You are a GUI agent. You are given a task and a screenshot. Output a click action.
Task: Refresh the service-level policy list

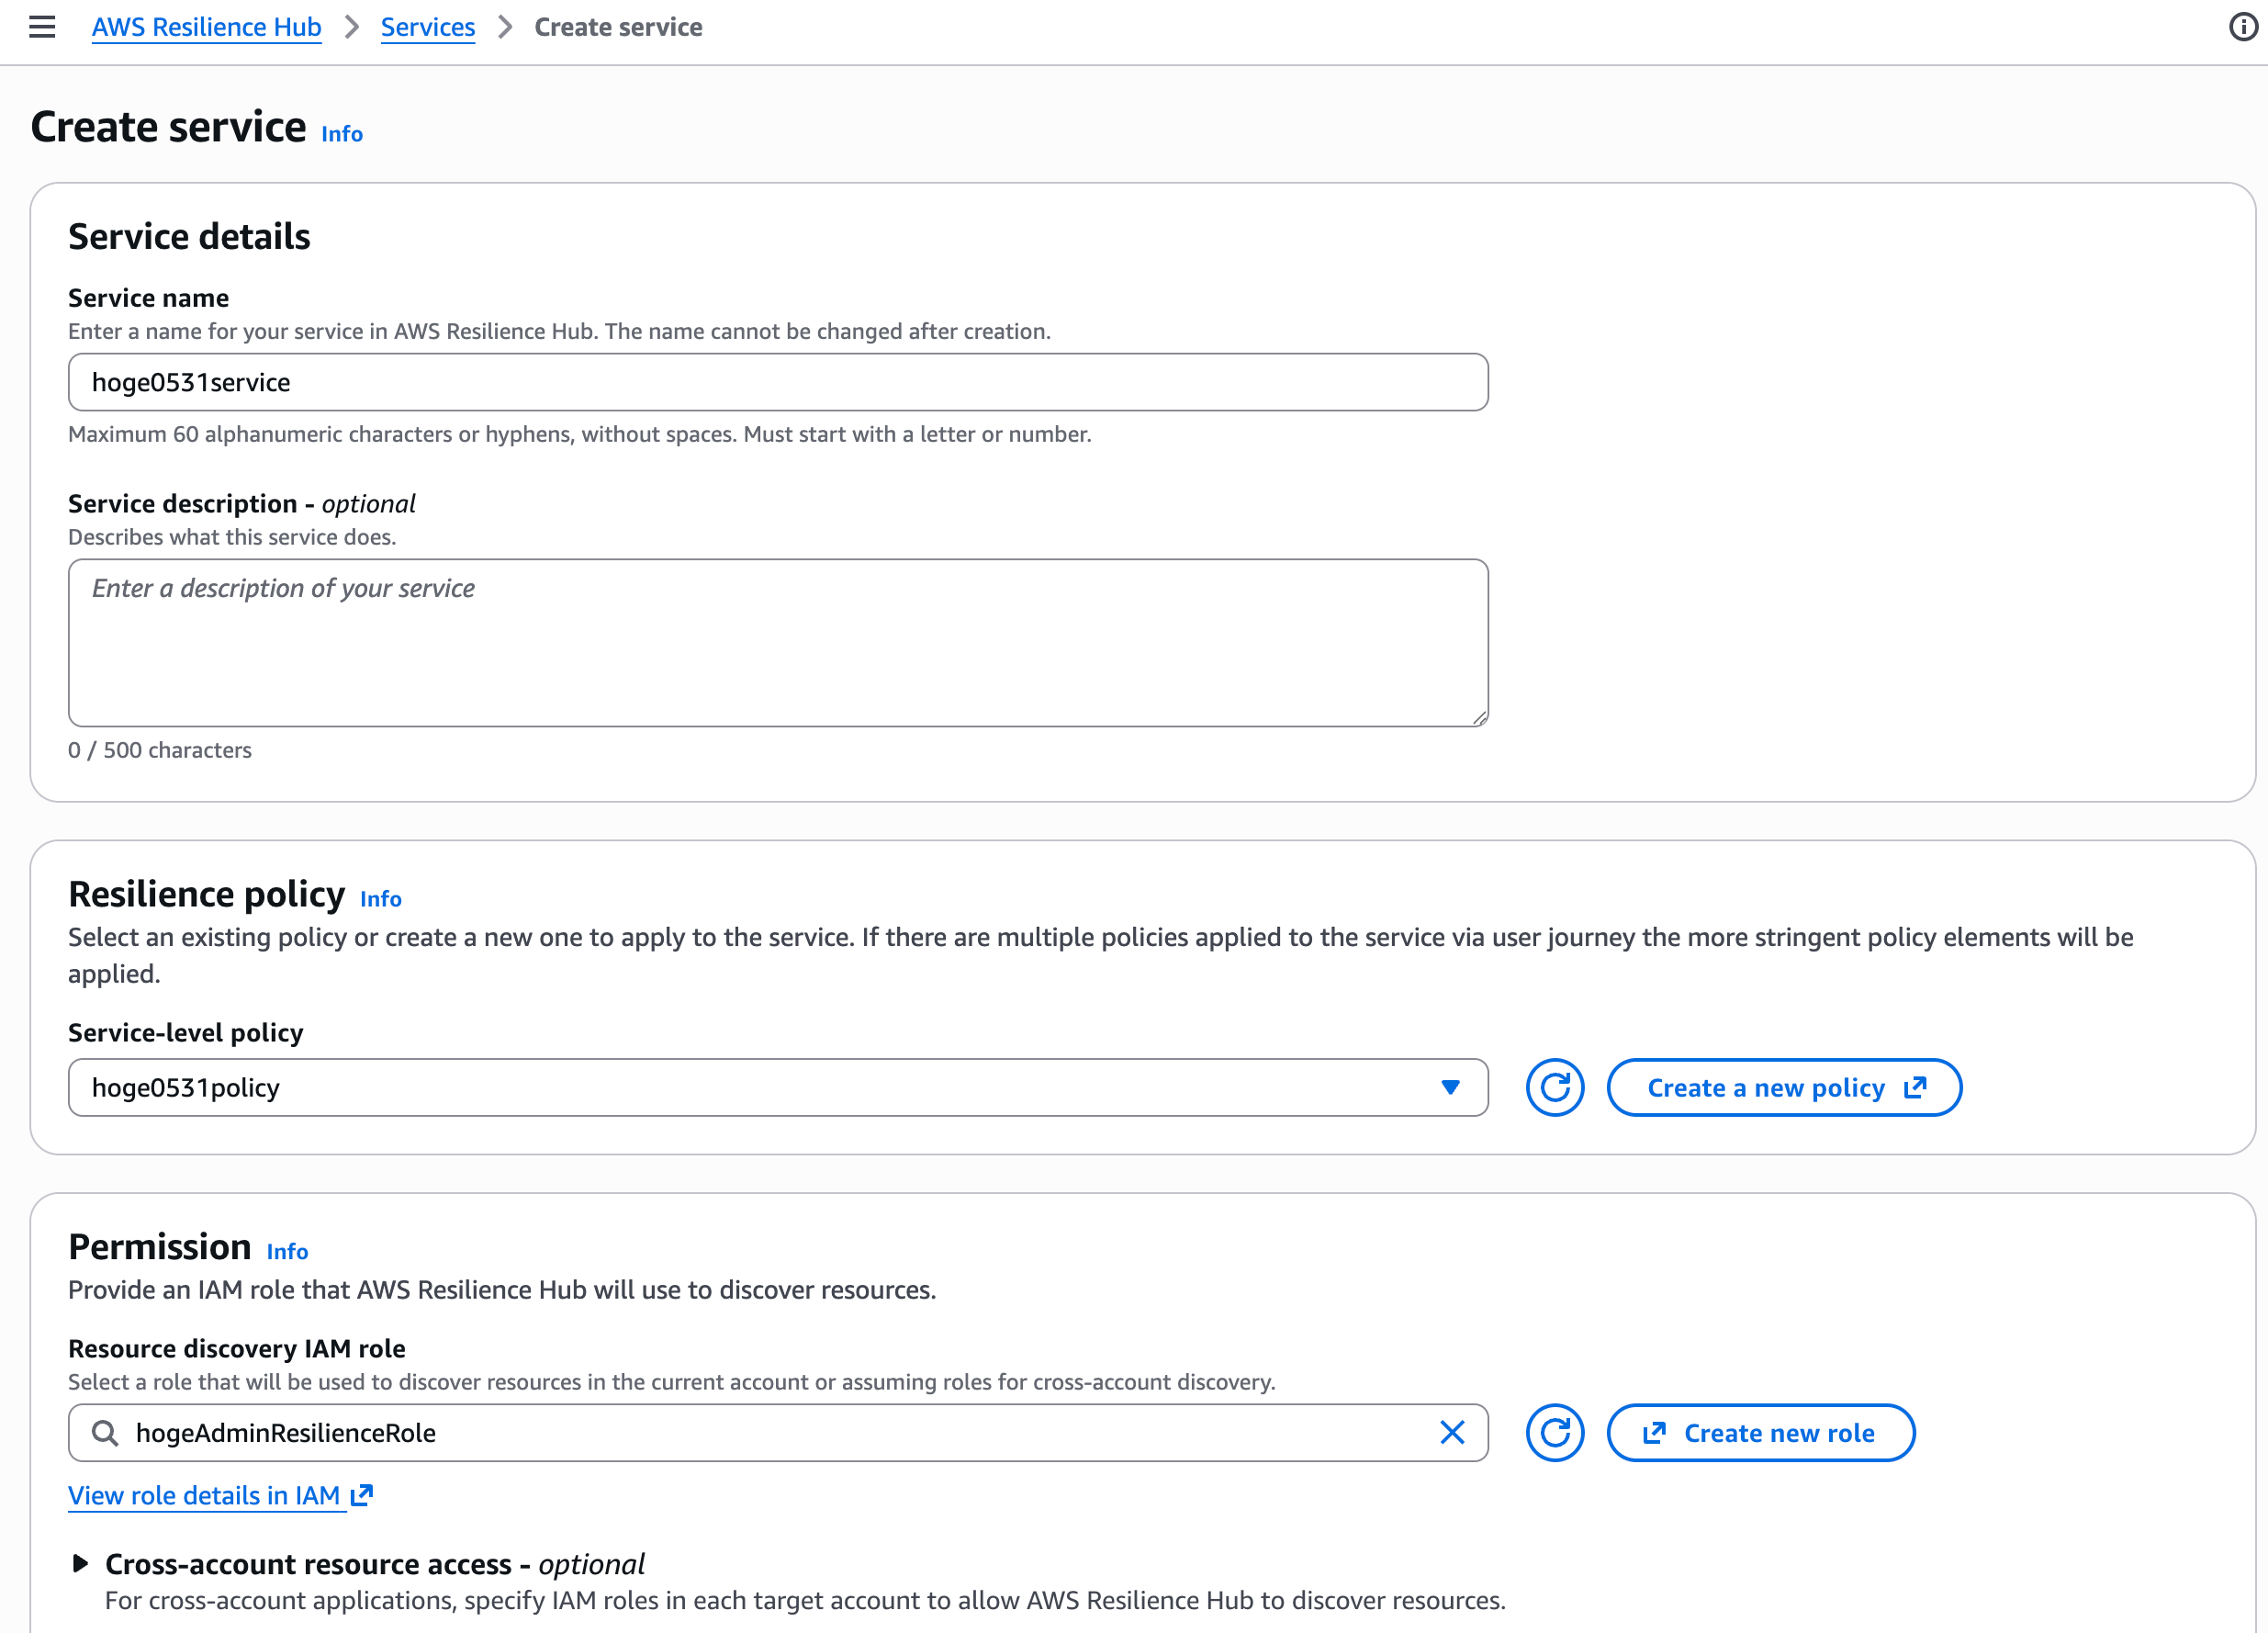click(x=1555, y=1087)
